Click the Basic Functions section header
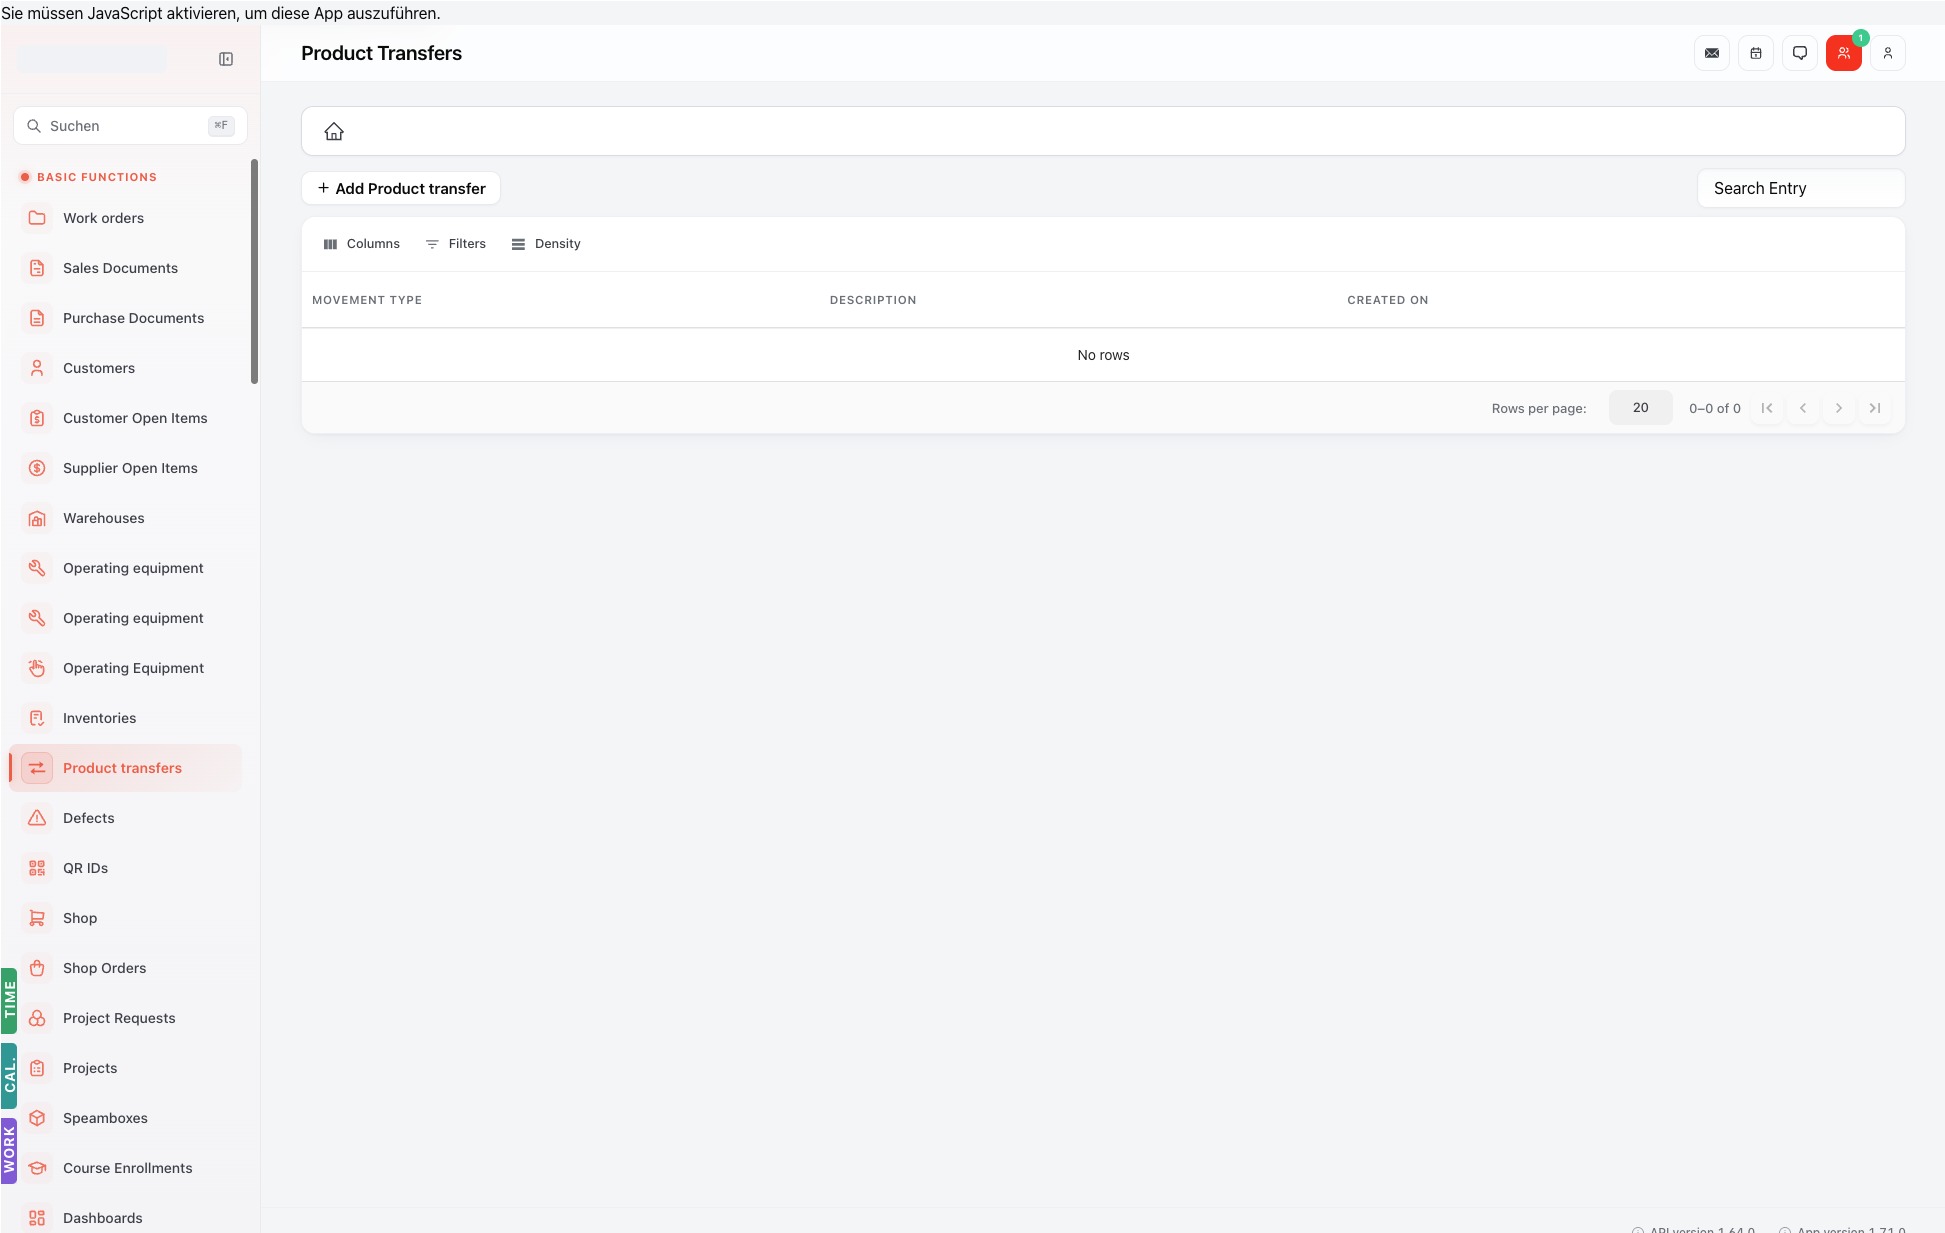 tap(97, 177)
